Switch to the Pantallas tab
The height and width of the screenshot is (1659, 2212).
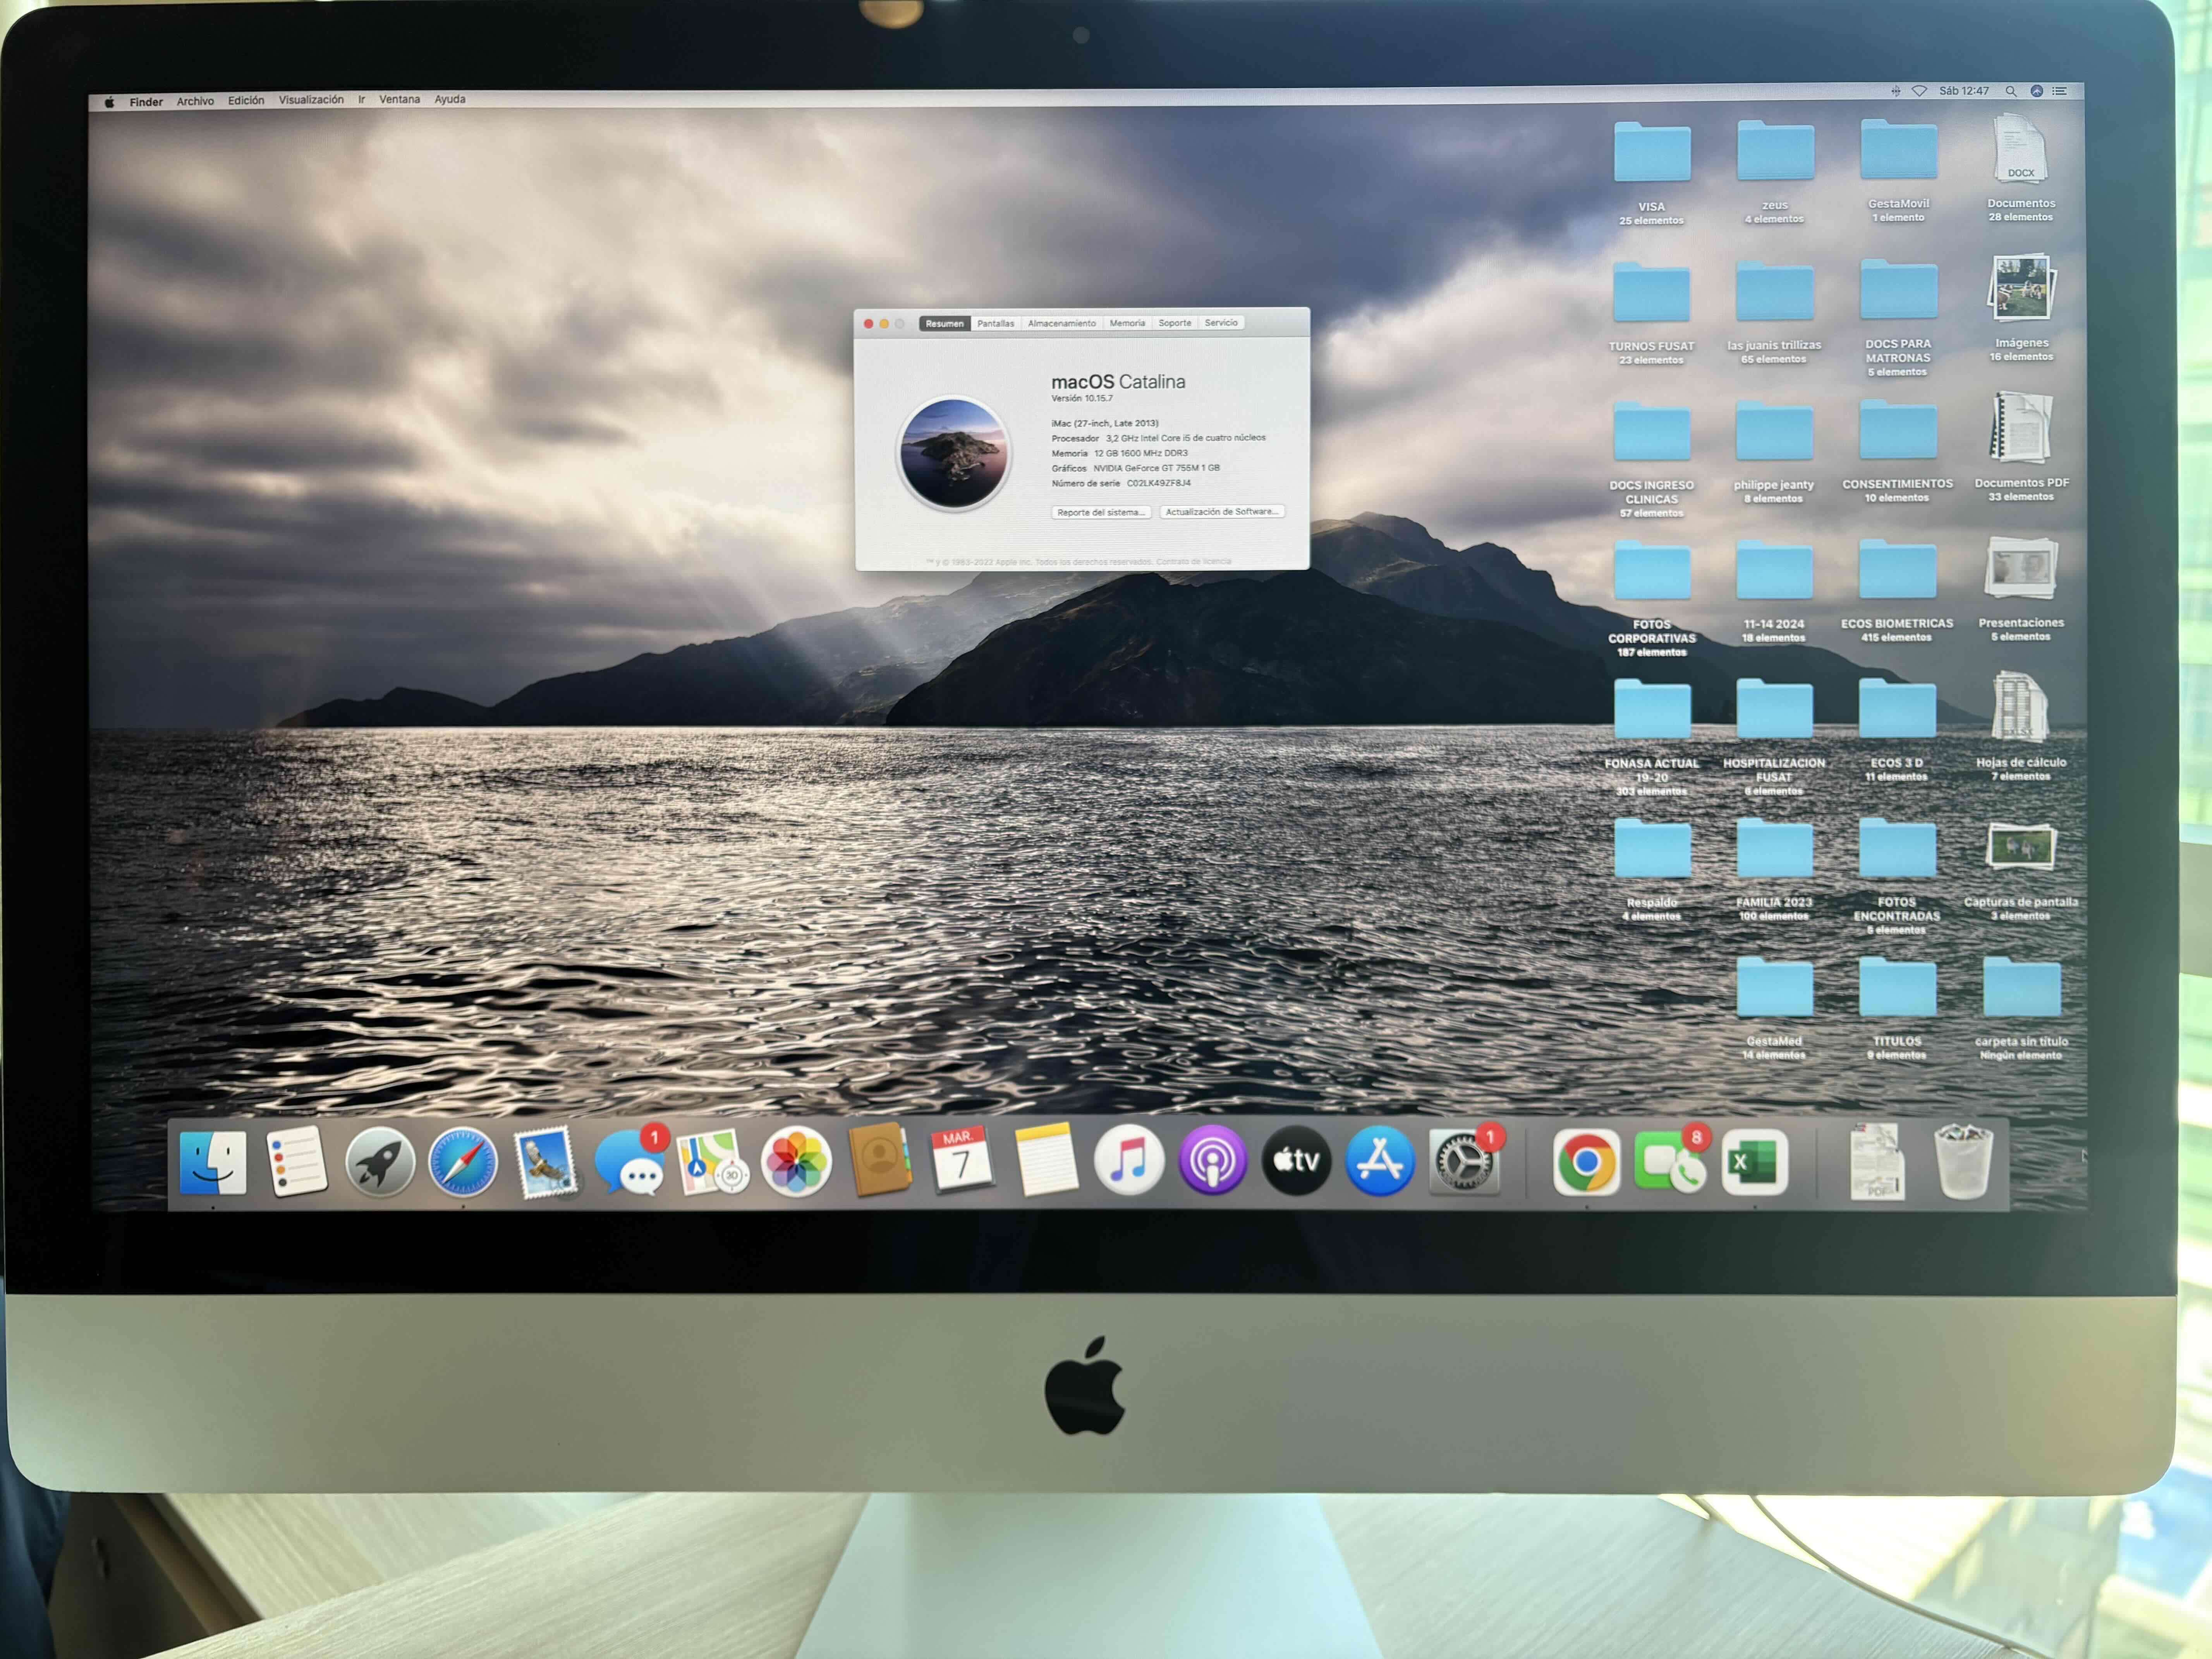coord(996,323)
